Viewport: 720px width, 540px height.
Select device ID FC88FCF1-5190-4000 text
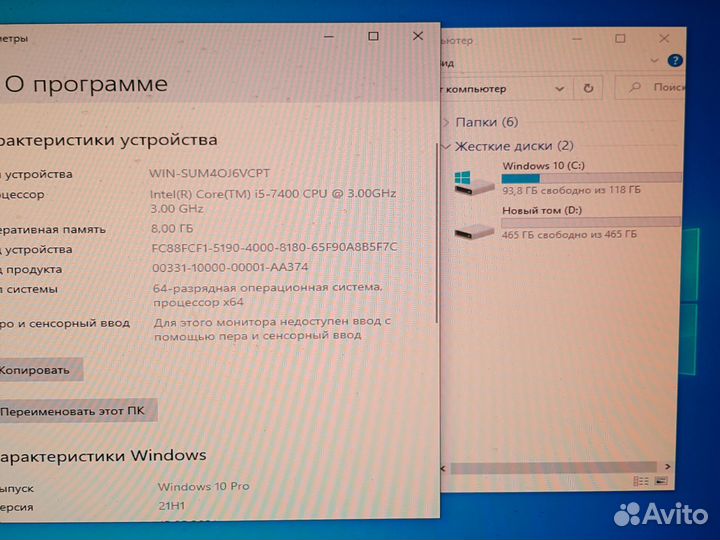[274, 248]
